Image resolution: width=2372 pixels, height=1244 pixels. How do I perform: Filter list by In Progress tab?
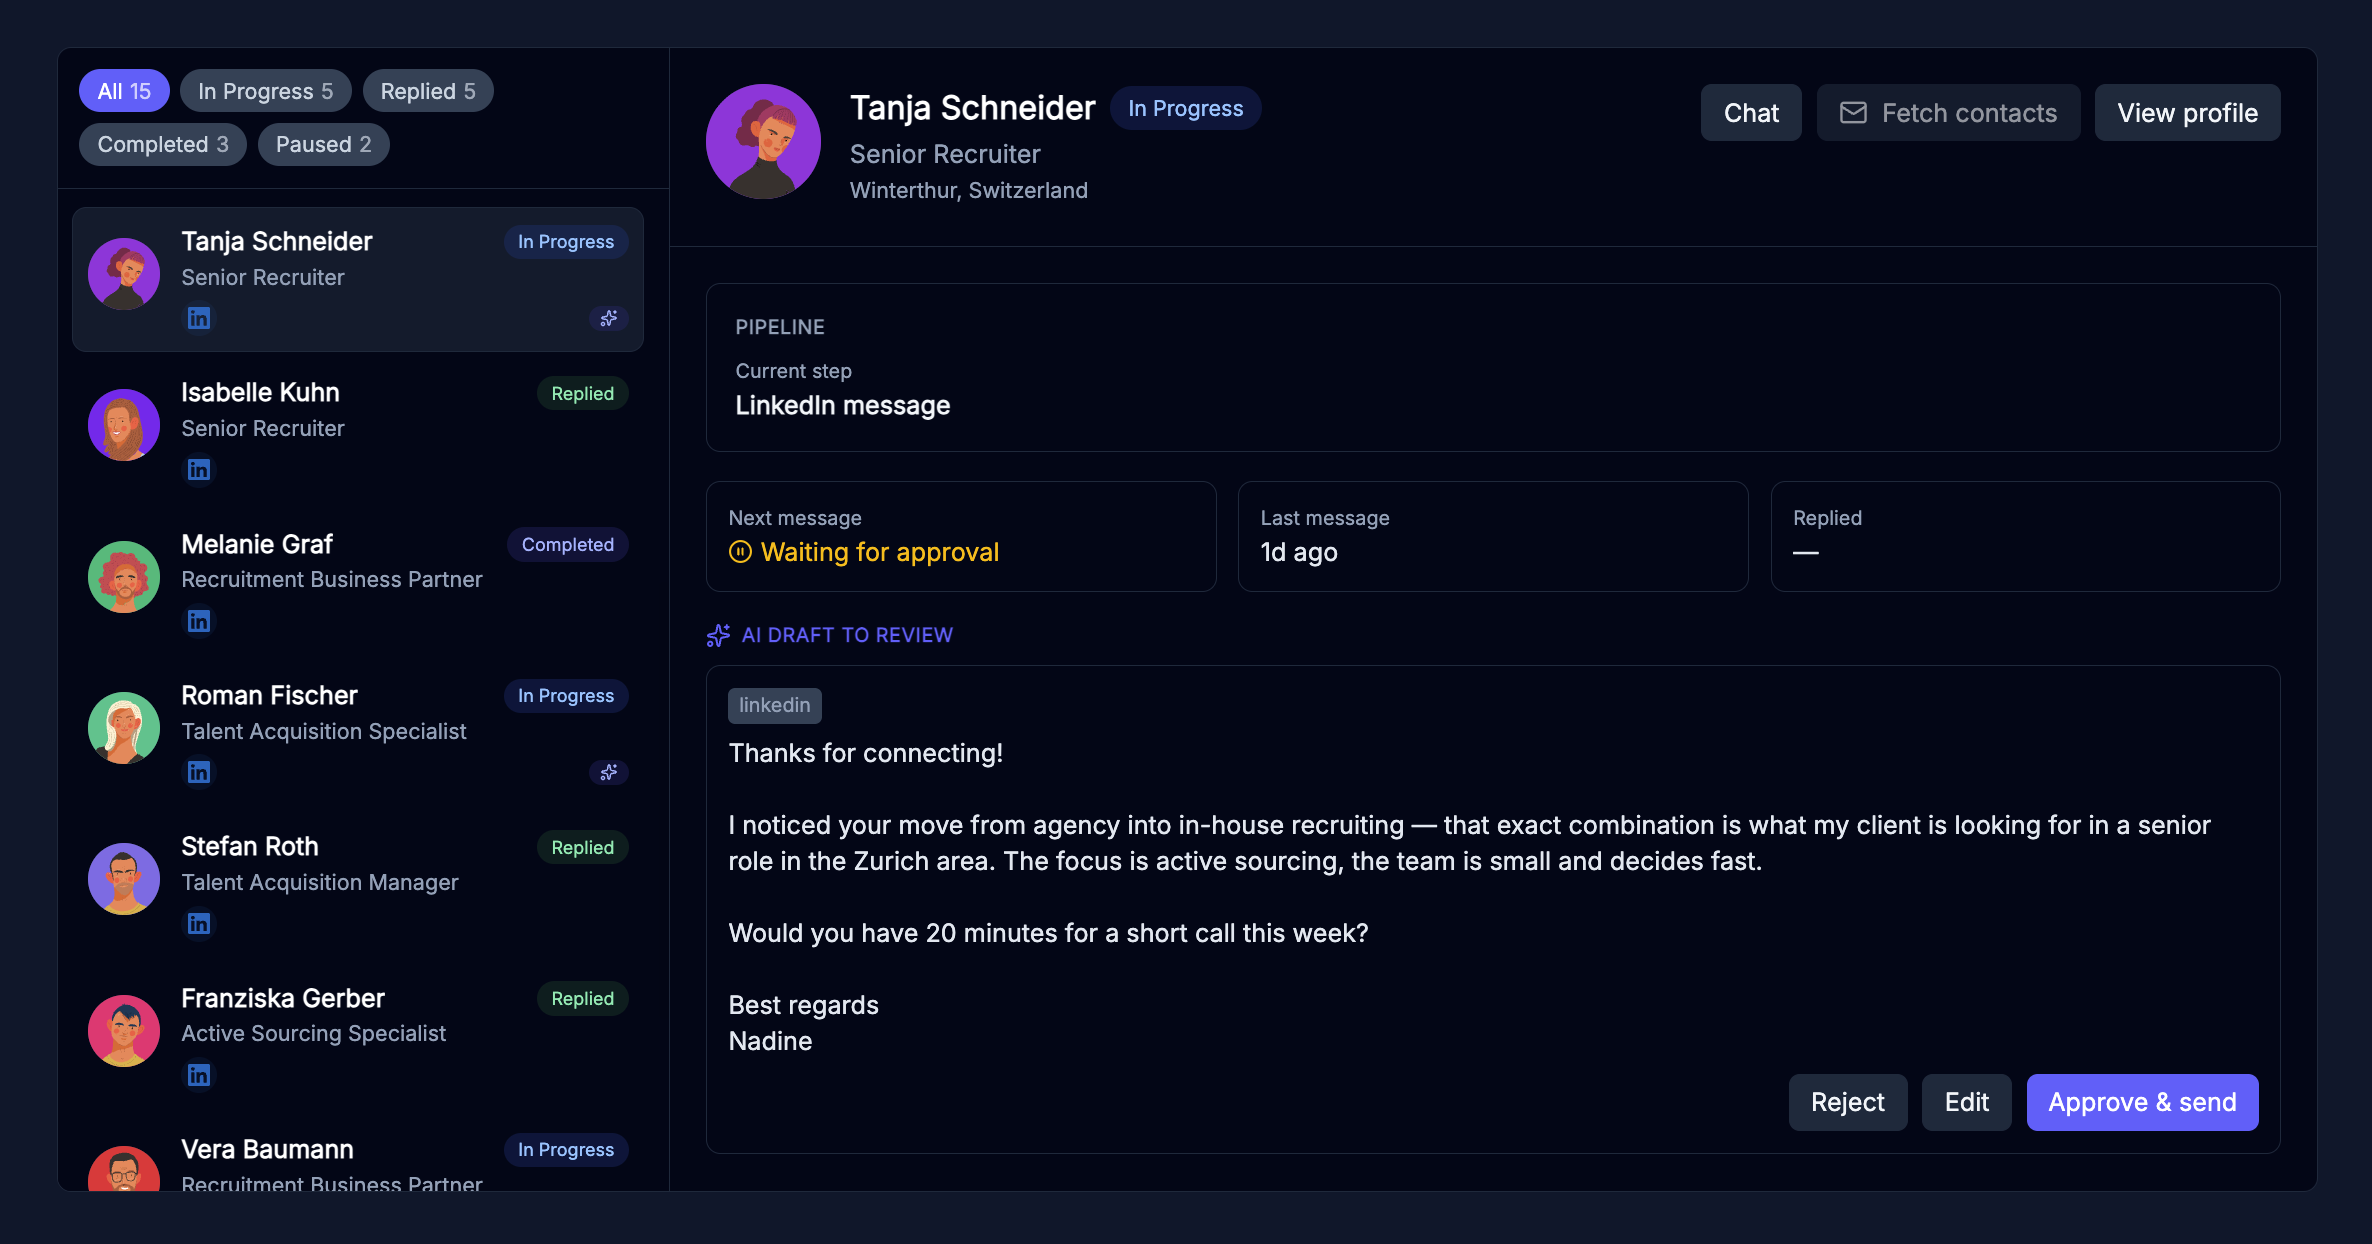pos(265,91)
